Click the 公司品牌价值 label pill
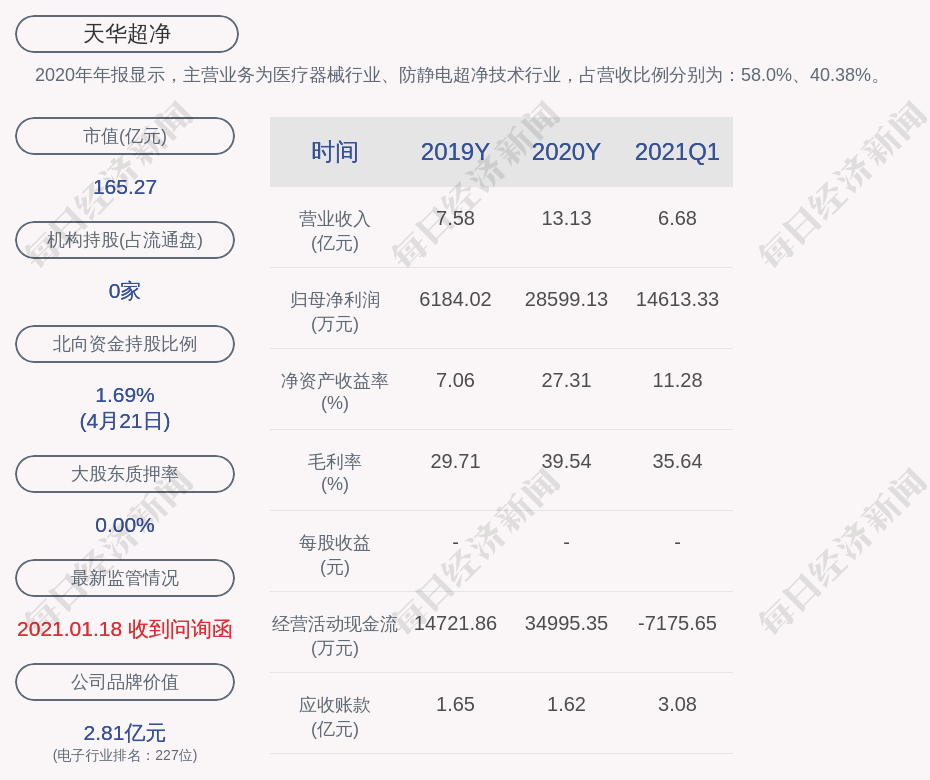The width and height of the screenshot is (930, 780). click(125, 682)
